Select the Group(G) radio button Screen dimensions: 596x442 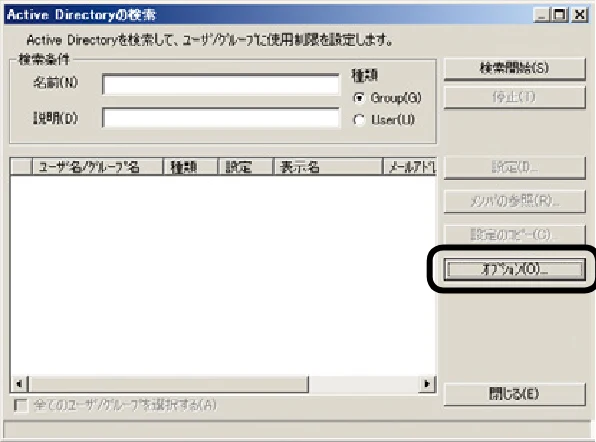[359, 98]
